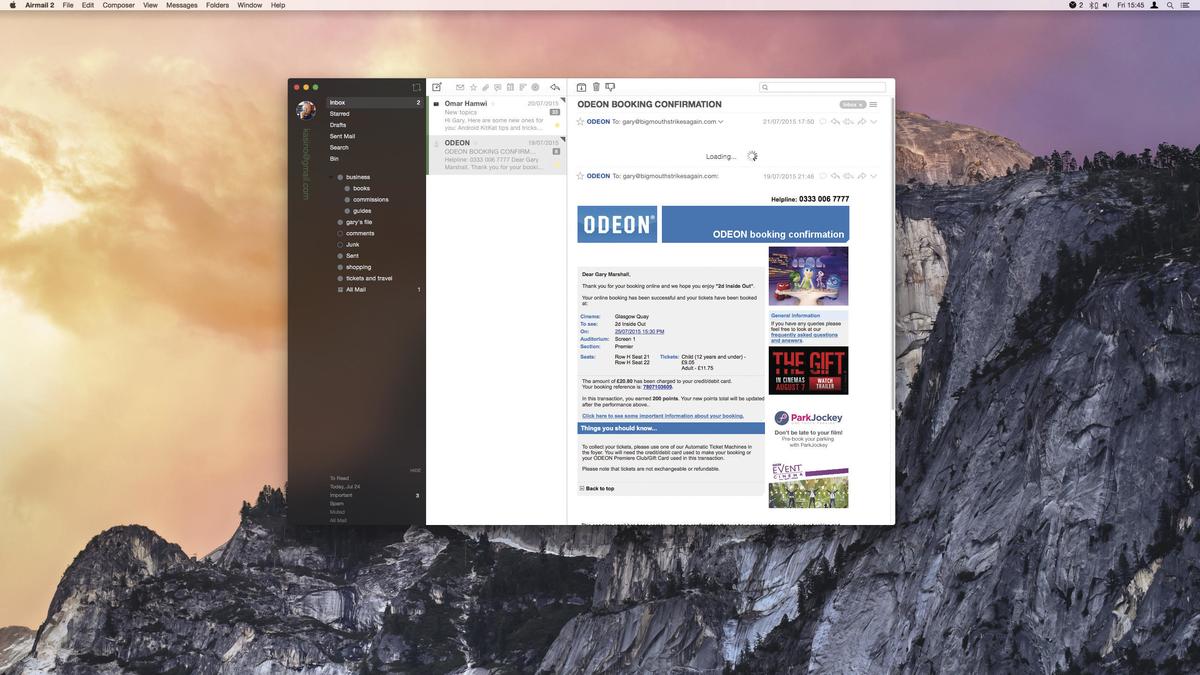Open the shopping label
This screenshot has width=1200, height=675.
[358, 267]
